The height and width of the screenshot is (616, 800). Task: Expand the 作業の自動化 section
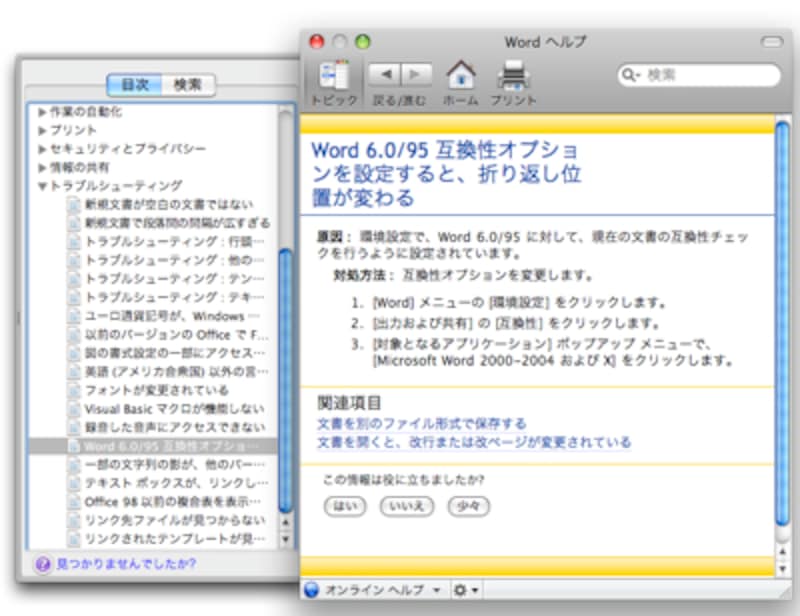click(x=42, y=112)
